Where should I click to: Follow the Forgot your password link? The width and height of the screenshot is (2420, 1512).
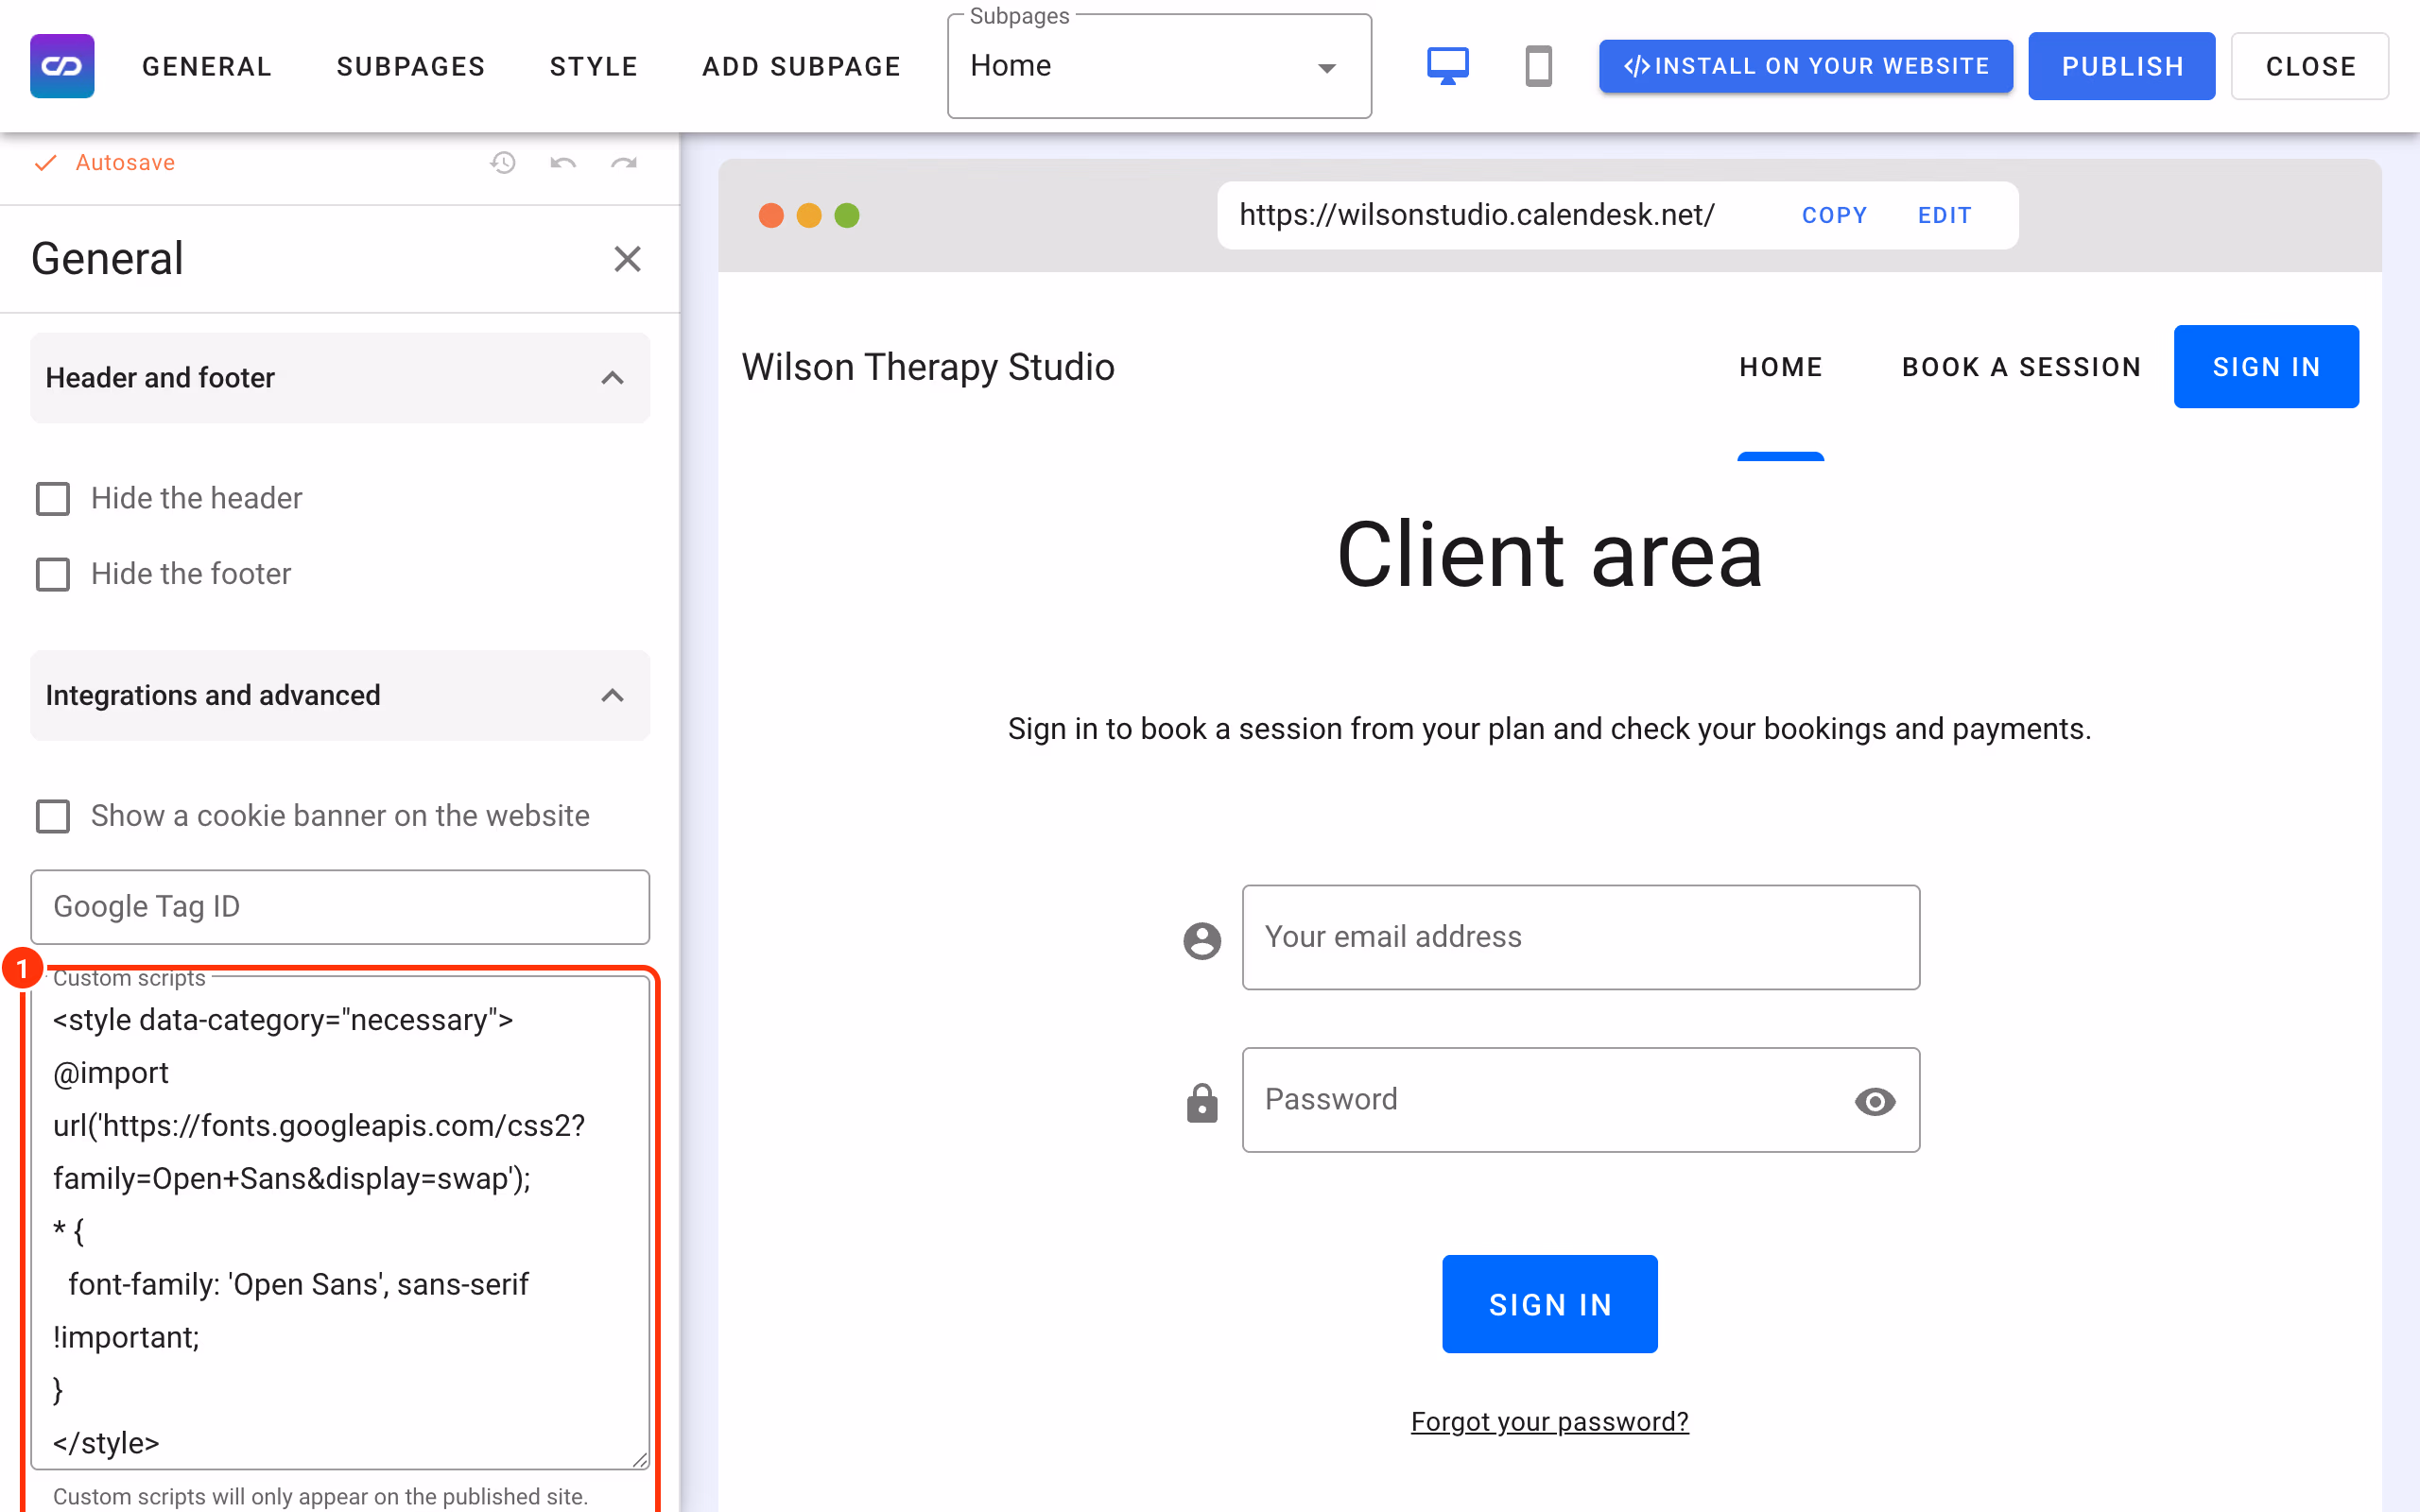click(x=1549, y=1421)
